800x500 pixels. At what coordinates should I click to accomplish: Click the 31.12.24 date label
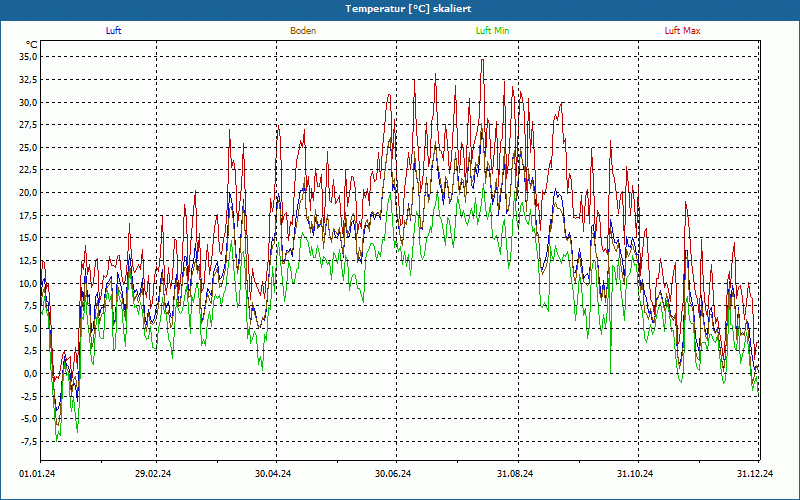[755, 474]
